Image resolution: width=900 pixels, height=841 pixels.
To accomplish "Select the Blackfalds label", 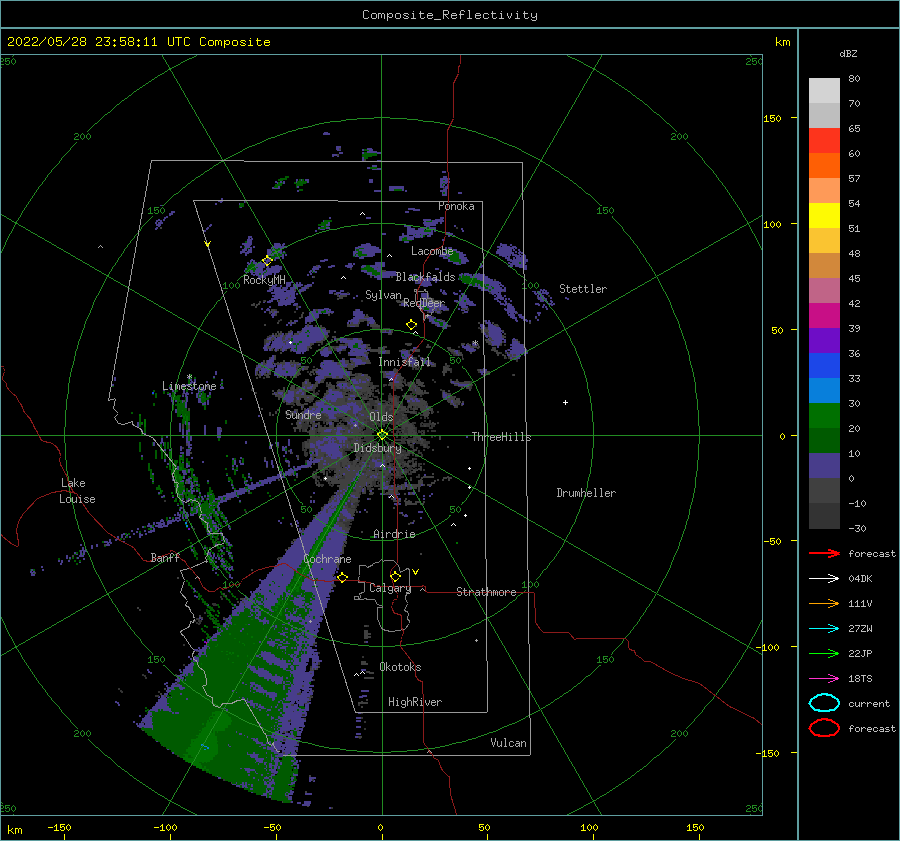I will tap(425, 277).
